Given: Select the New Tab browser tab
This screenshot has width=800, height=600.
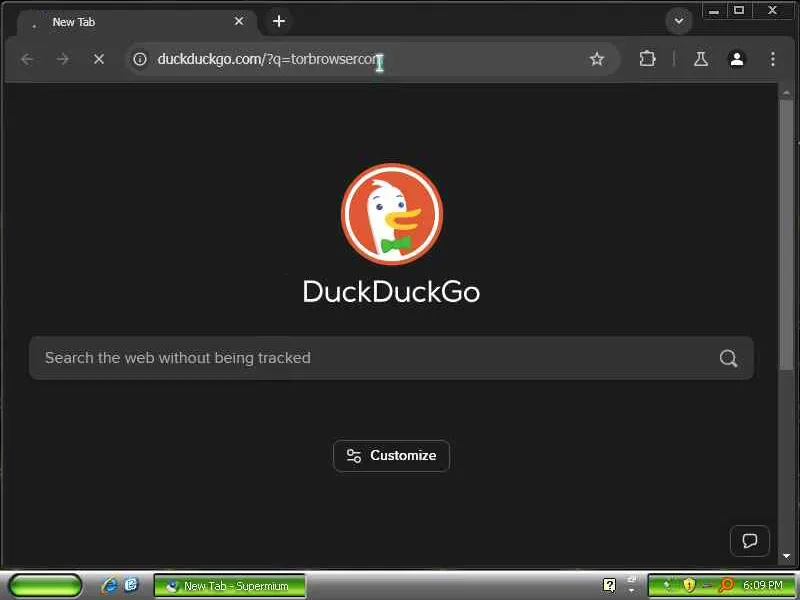Looking at the screenshot, I should click(x=137, y=22).
